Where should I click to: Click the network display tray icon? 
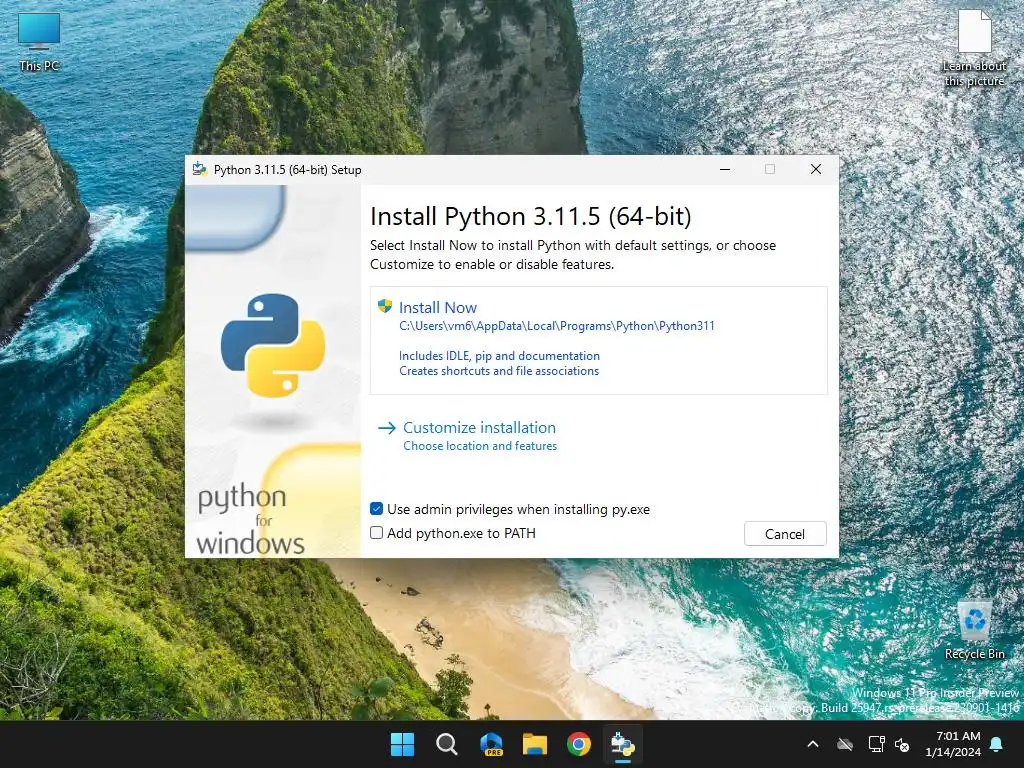[876, 744]
